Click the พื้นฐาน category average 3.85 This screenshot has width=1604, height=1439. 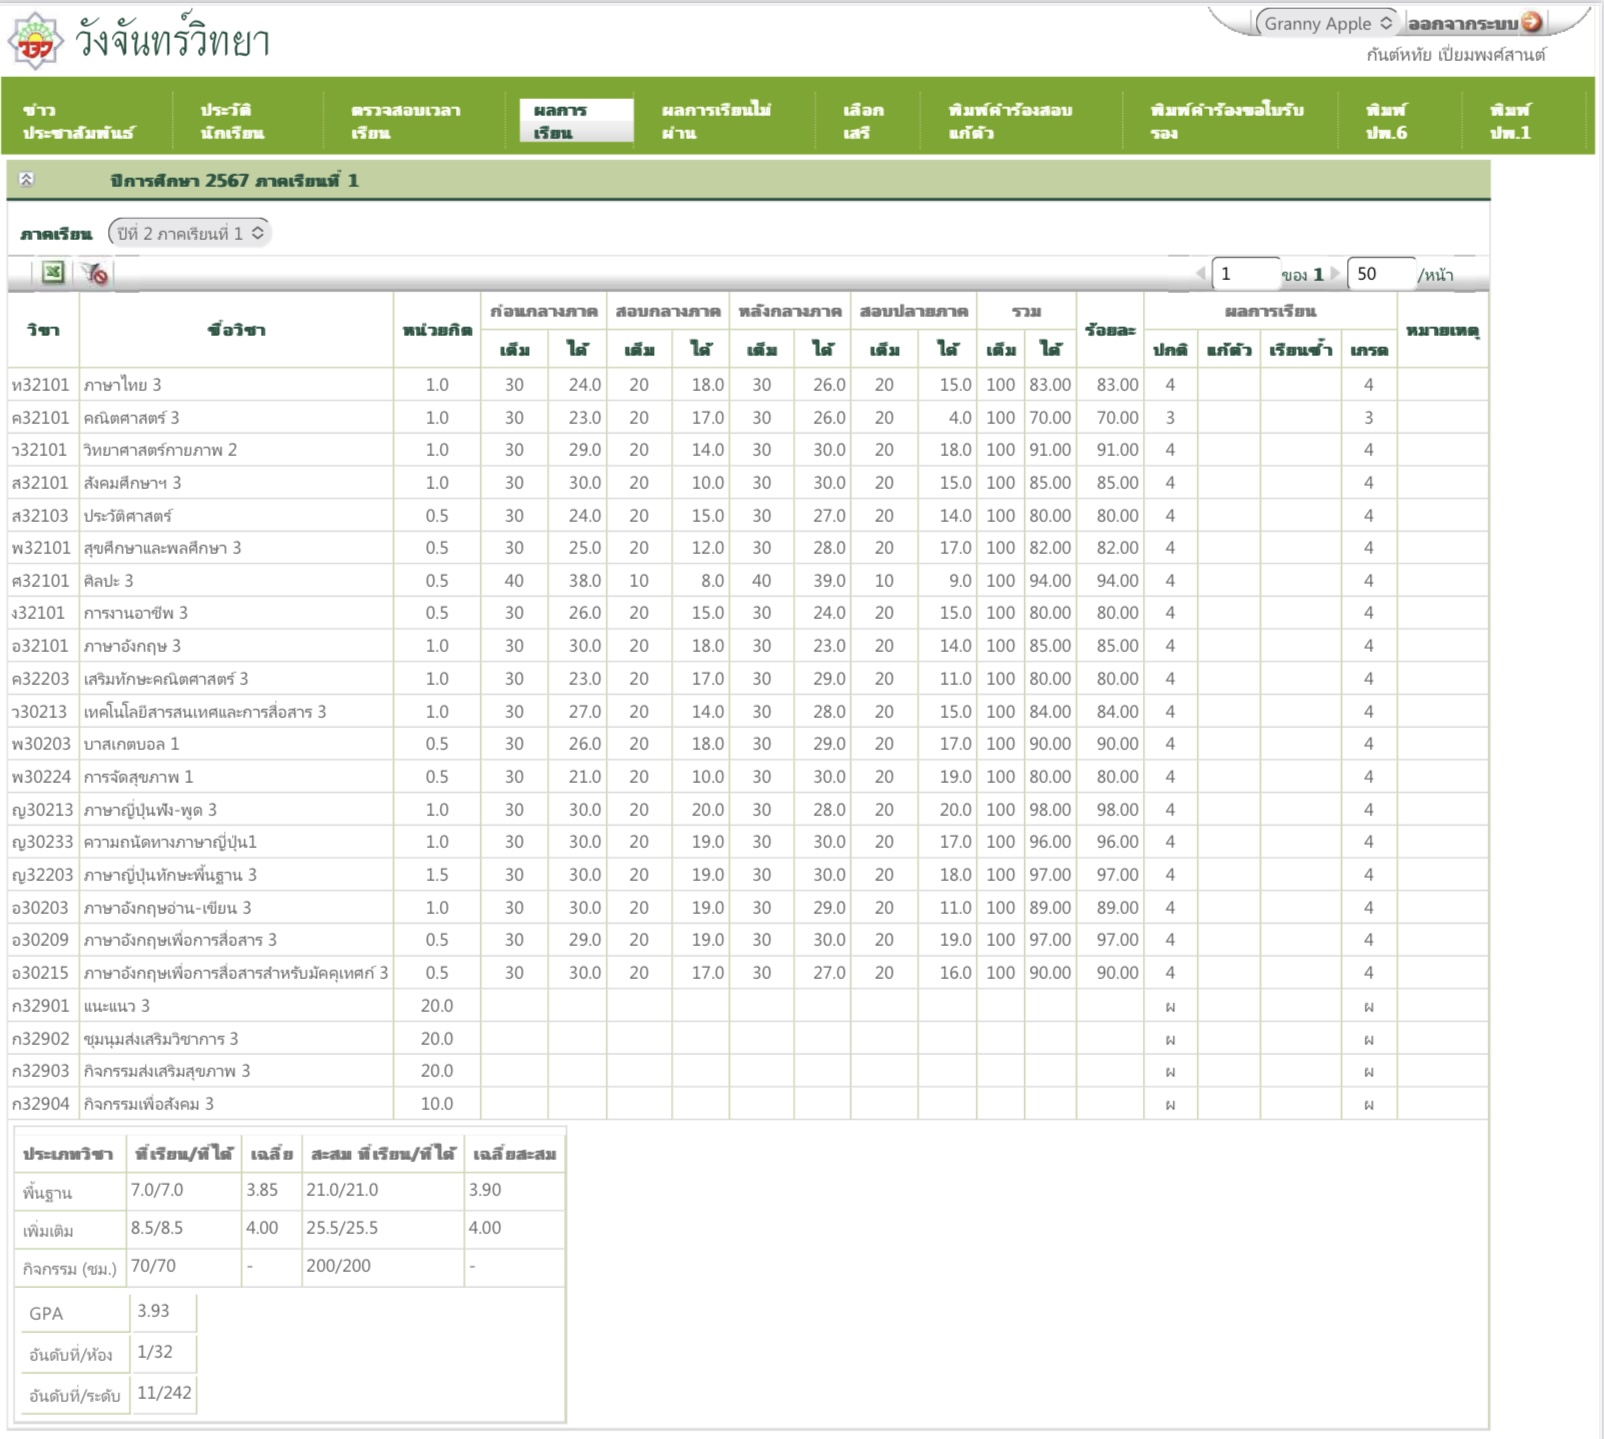[x=262, y=1190]
